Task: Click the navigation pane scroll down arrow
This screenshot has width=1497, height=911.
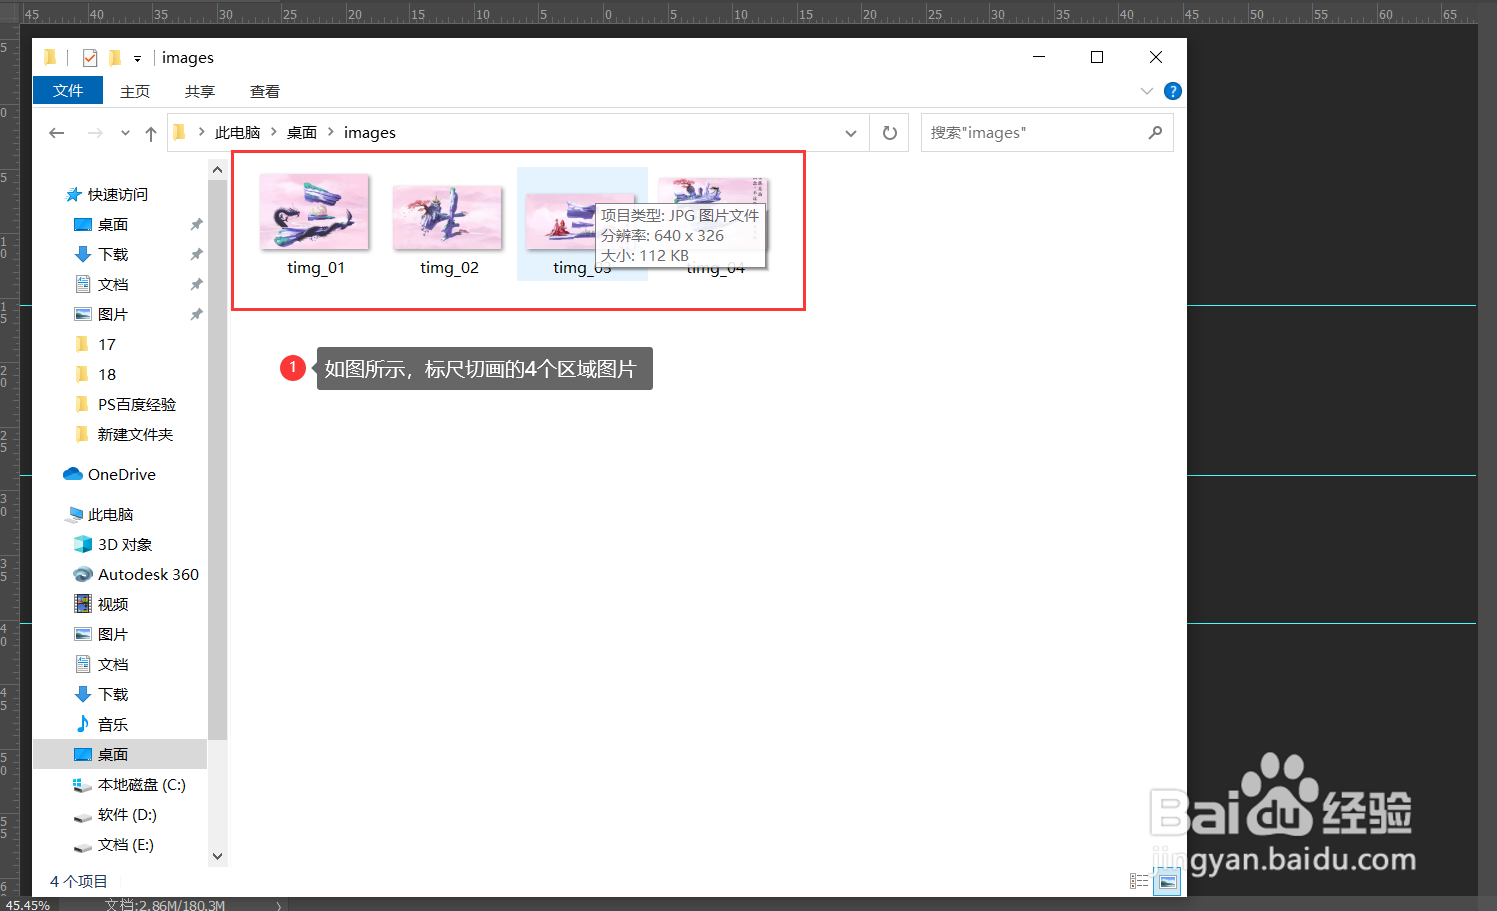Action: (x=218, y=857)
